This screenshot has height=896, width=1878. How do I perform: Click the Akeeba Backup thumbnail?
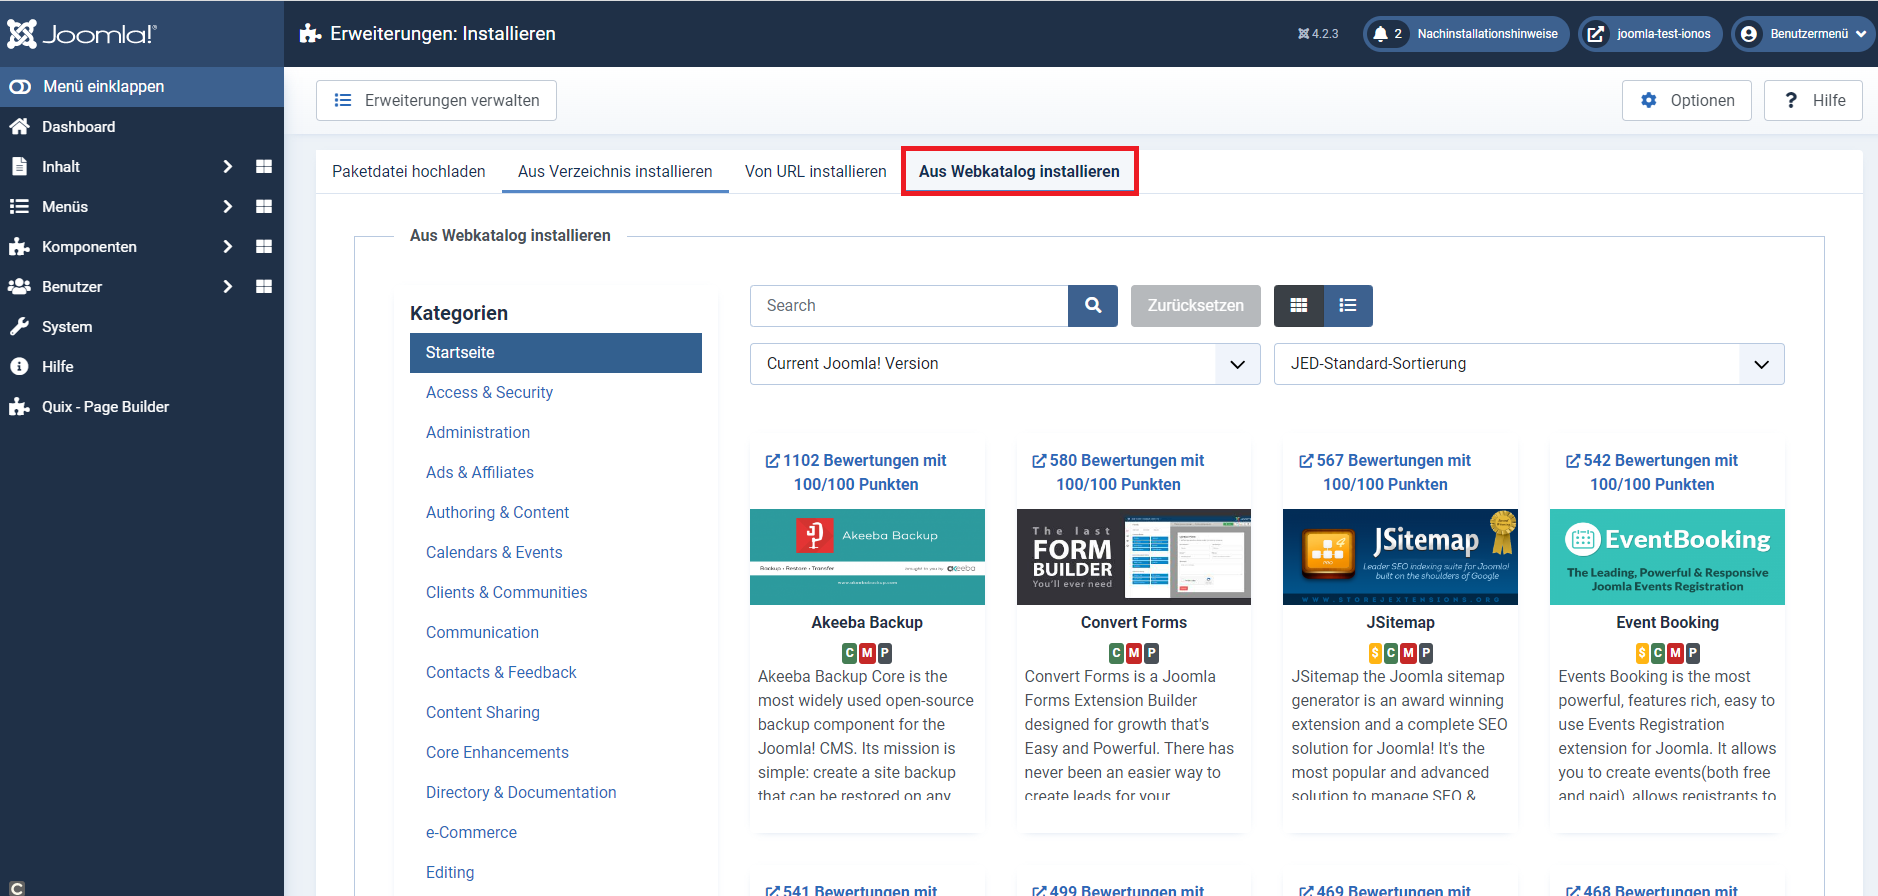[867, 557]
